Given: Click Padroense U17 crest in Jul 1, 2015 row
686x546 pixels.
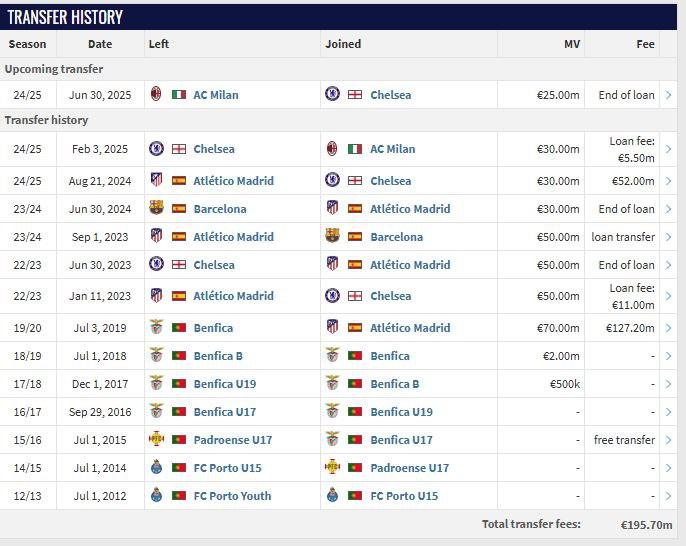Looking at the screenshot, I should click(156, 440).
